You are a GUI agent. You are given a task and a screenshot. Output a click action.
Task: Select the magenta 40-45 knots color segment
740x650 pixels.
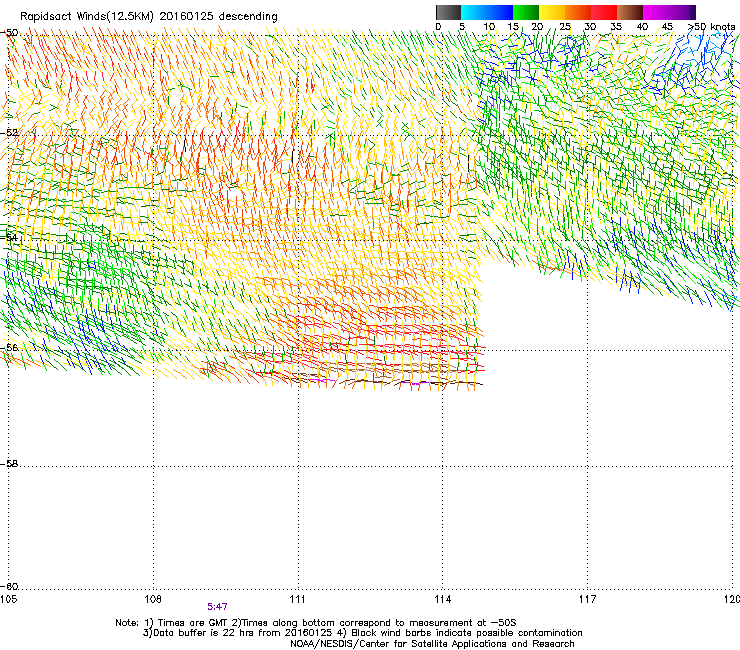click(x=656, y=12)
